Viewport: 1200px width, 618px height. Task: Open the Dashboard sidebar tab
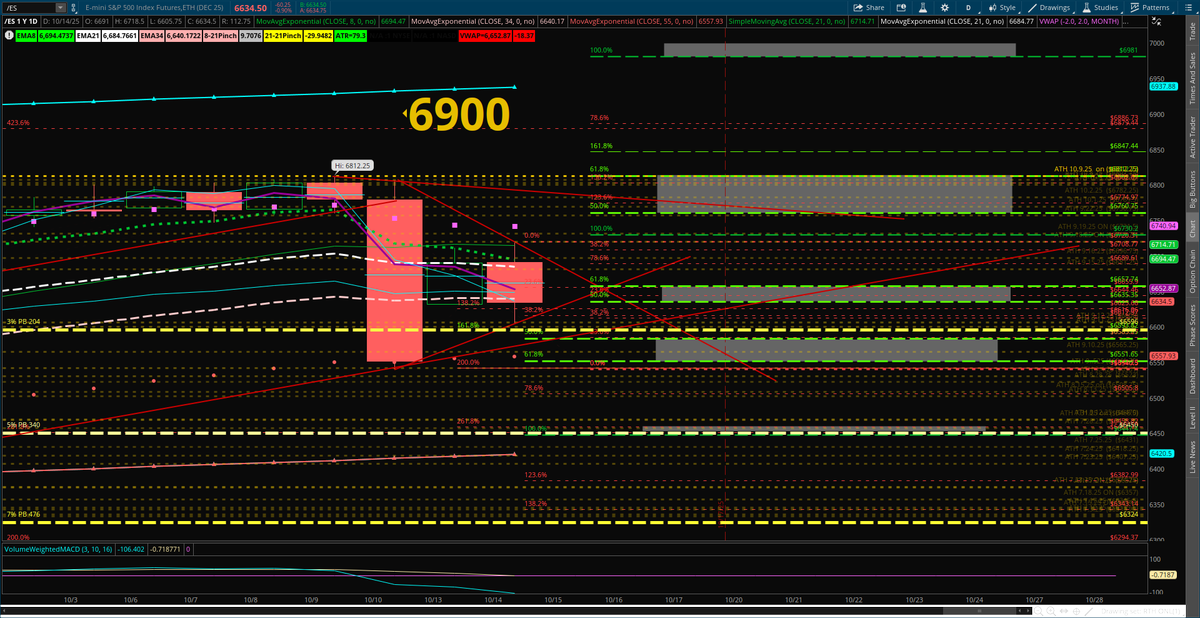coord(1191,374)
